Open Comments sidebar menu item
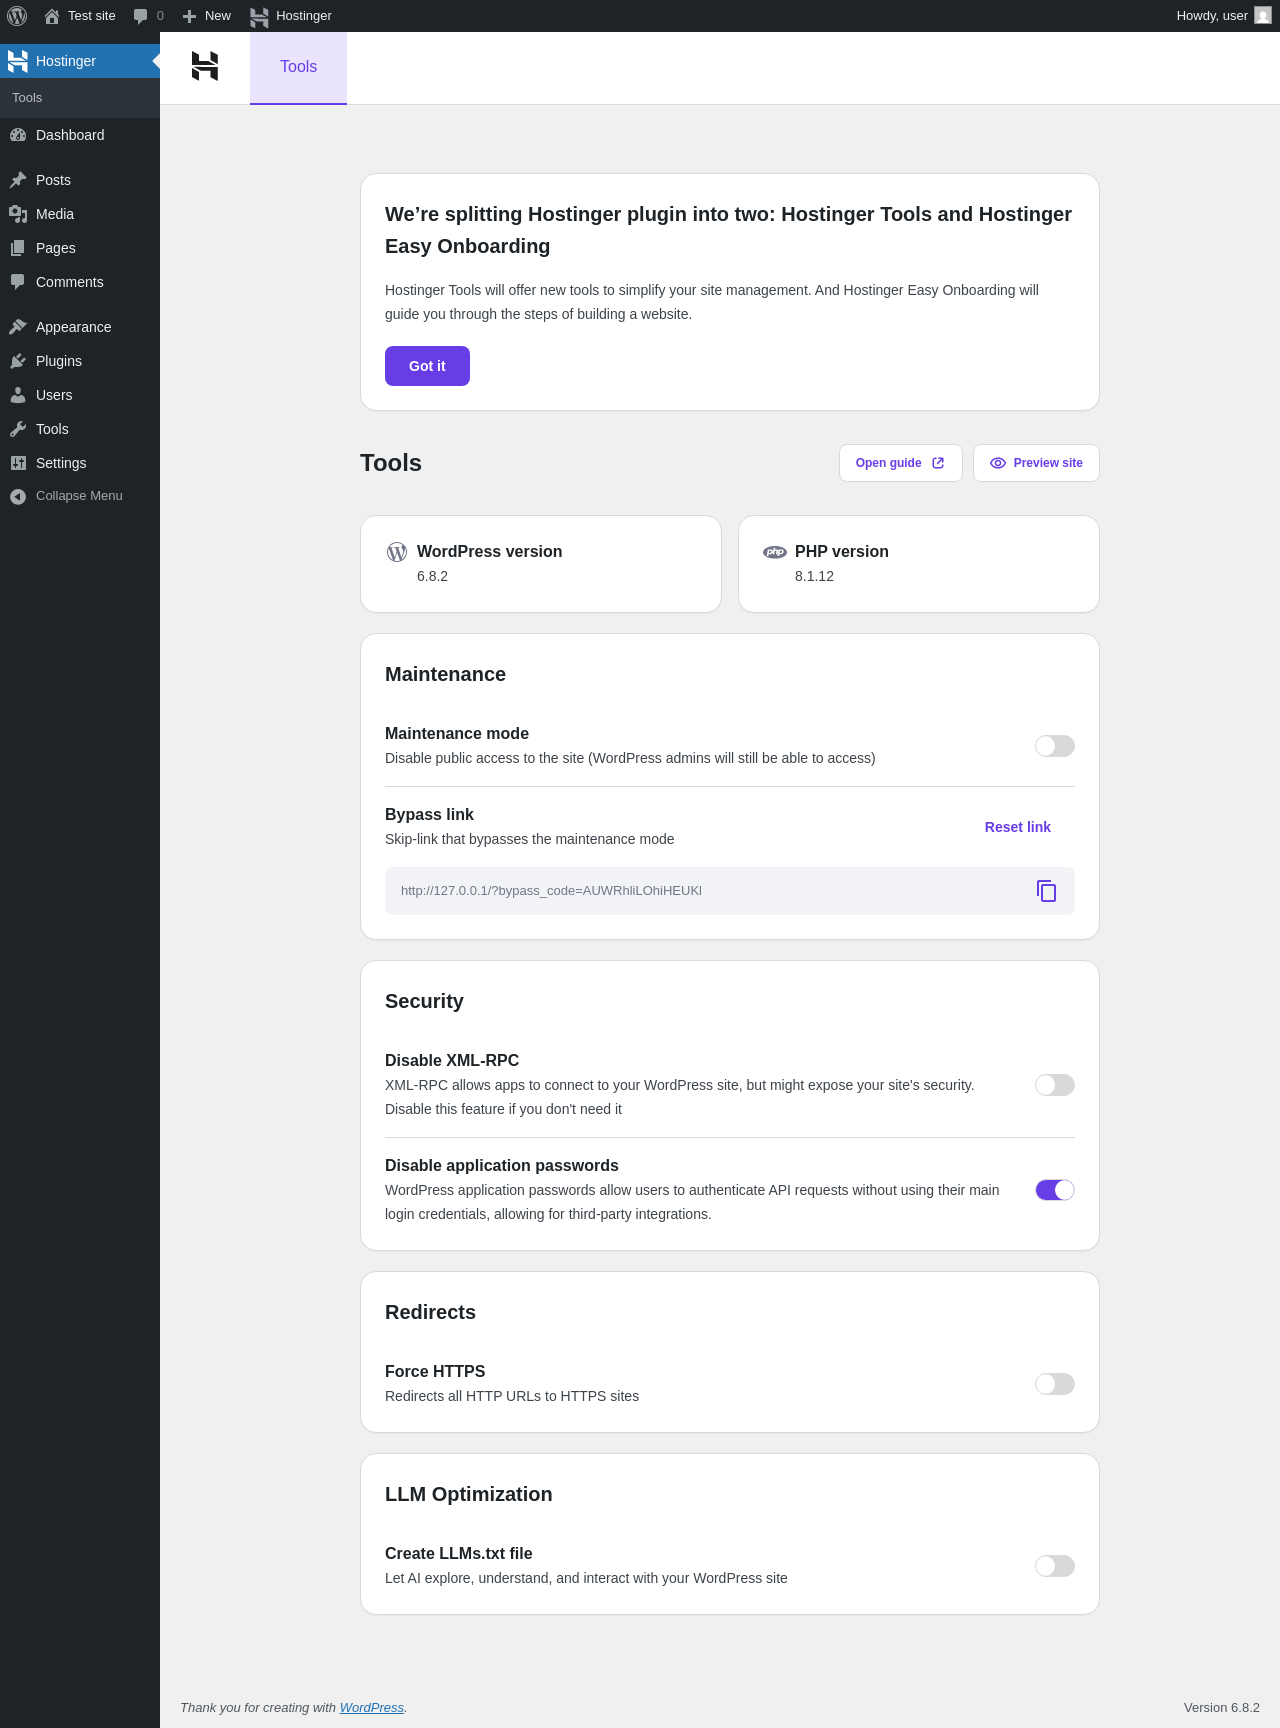1280x1728 pixels. point(80,282)
